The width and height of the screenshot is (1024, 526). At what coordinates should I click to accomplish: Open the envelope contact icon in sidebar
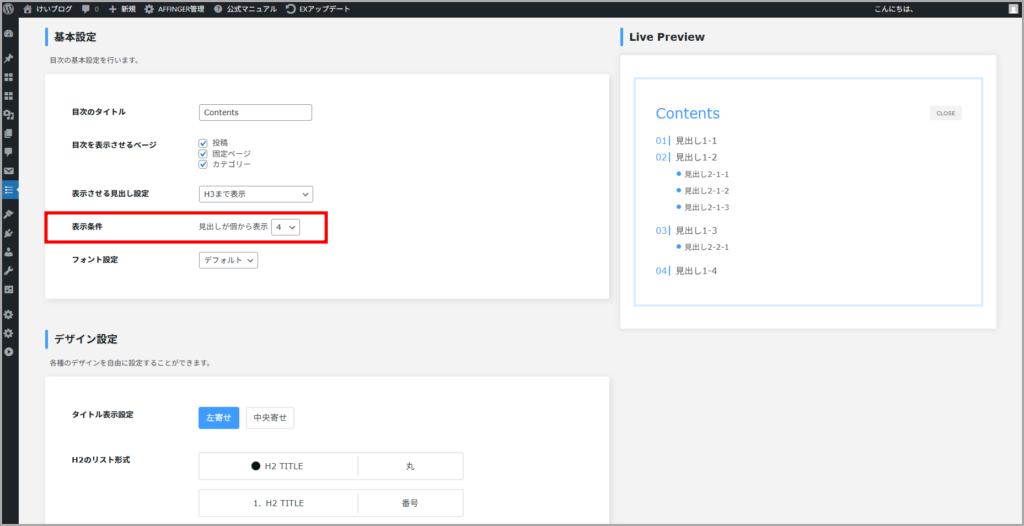pos(9,171)
